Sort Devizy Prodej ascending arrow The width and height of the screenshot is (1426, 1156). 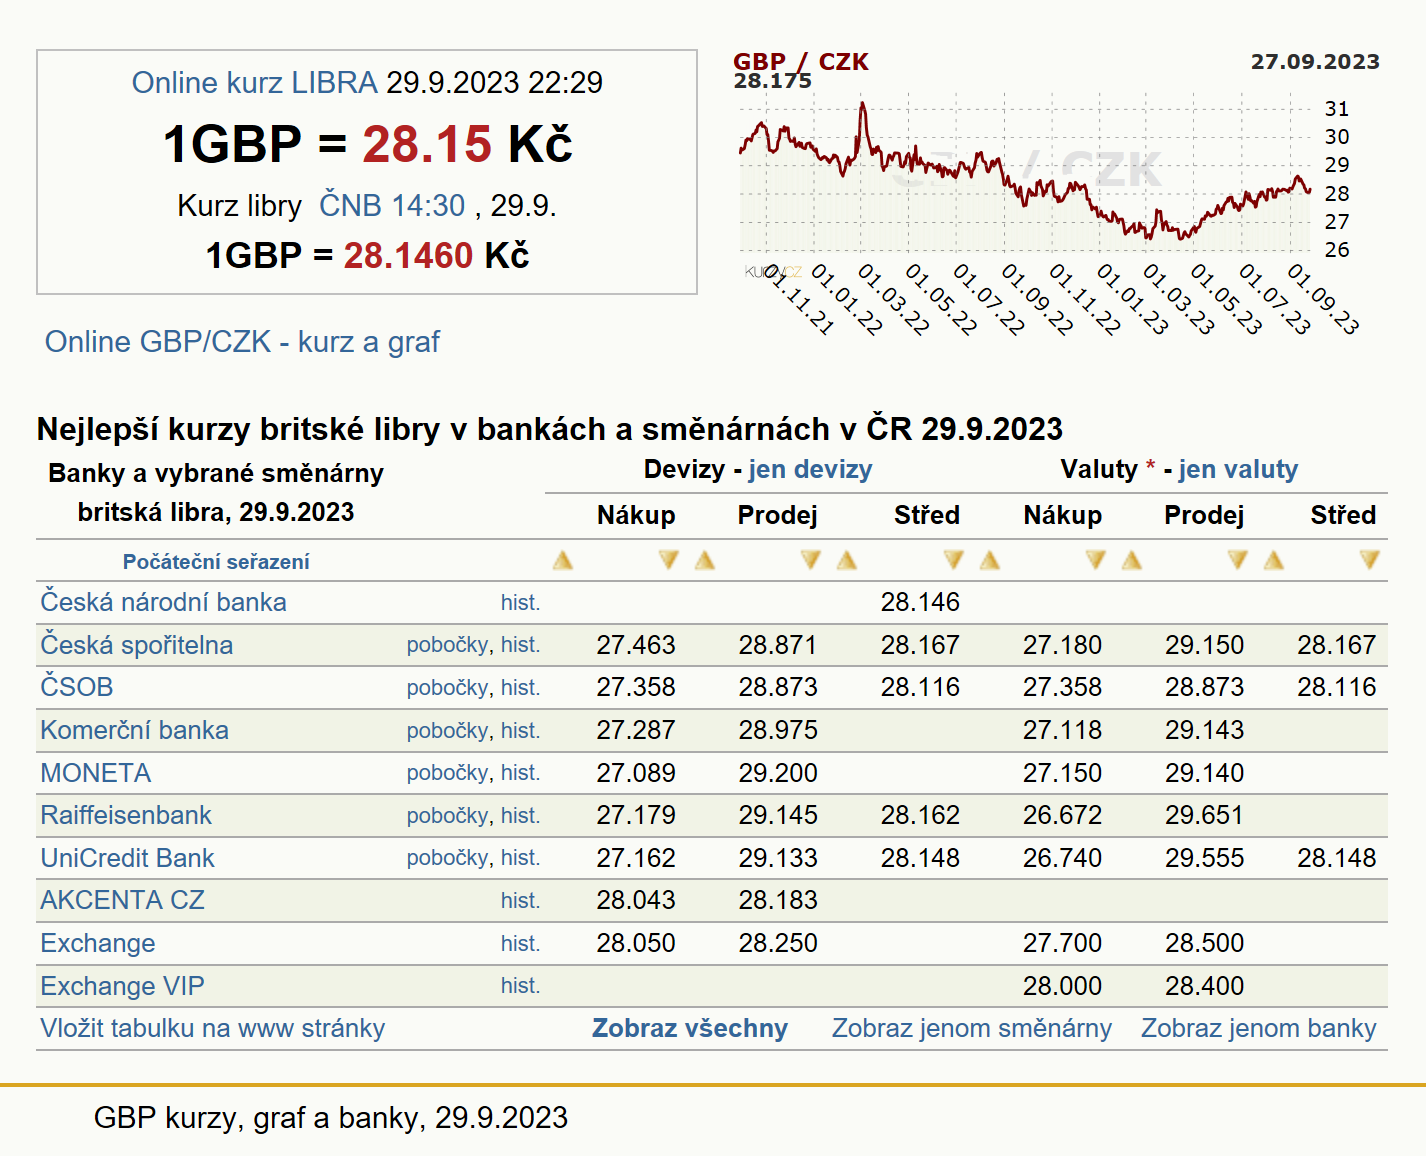[x=705, y=560]
